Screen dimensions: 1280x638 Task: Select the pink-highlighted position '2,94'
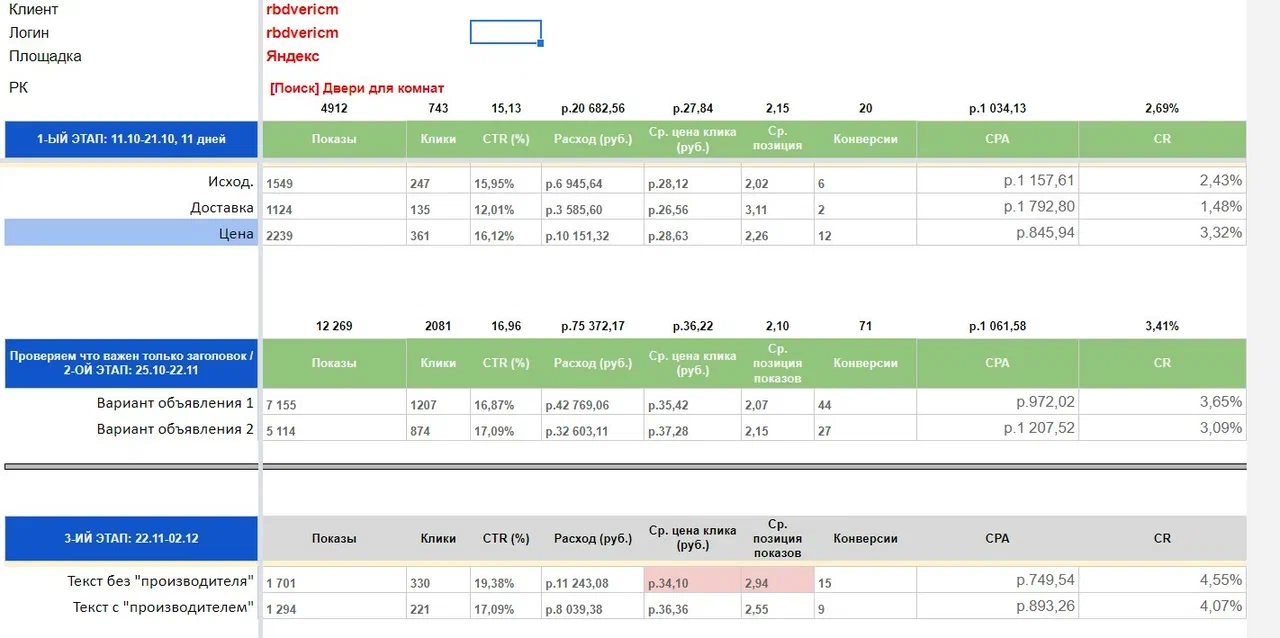point(778,582)
